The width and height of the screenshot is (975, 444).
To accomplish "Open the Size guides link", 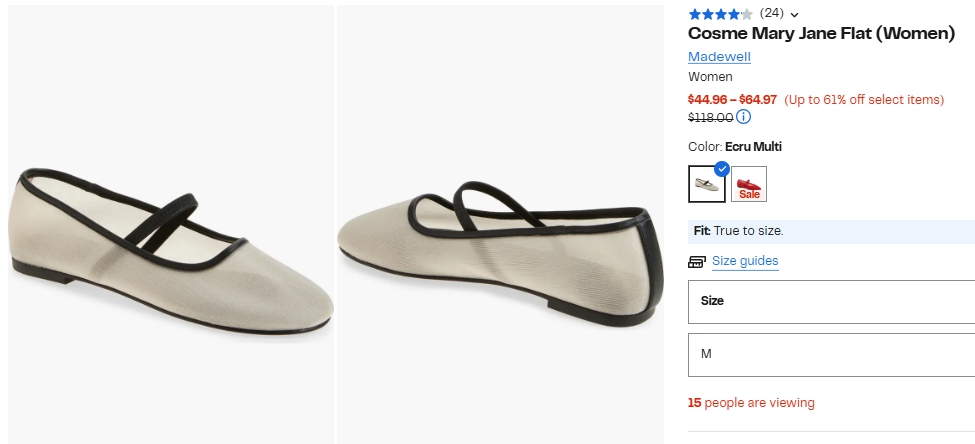I will [745, 261].
